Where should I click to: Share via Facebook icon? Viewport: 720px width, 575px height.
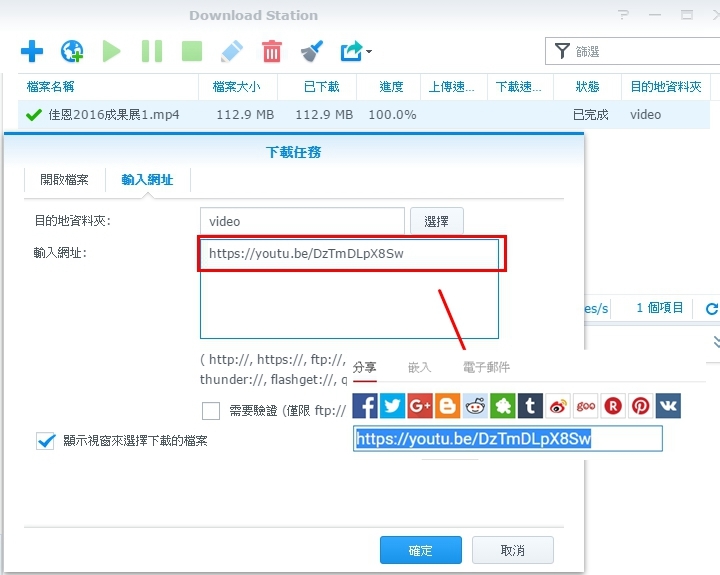click(x=365, y=406)
